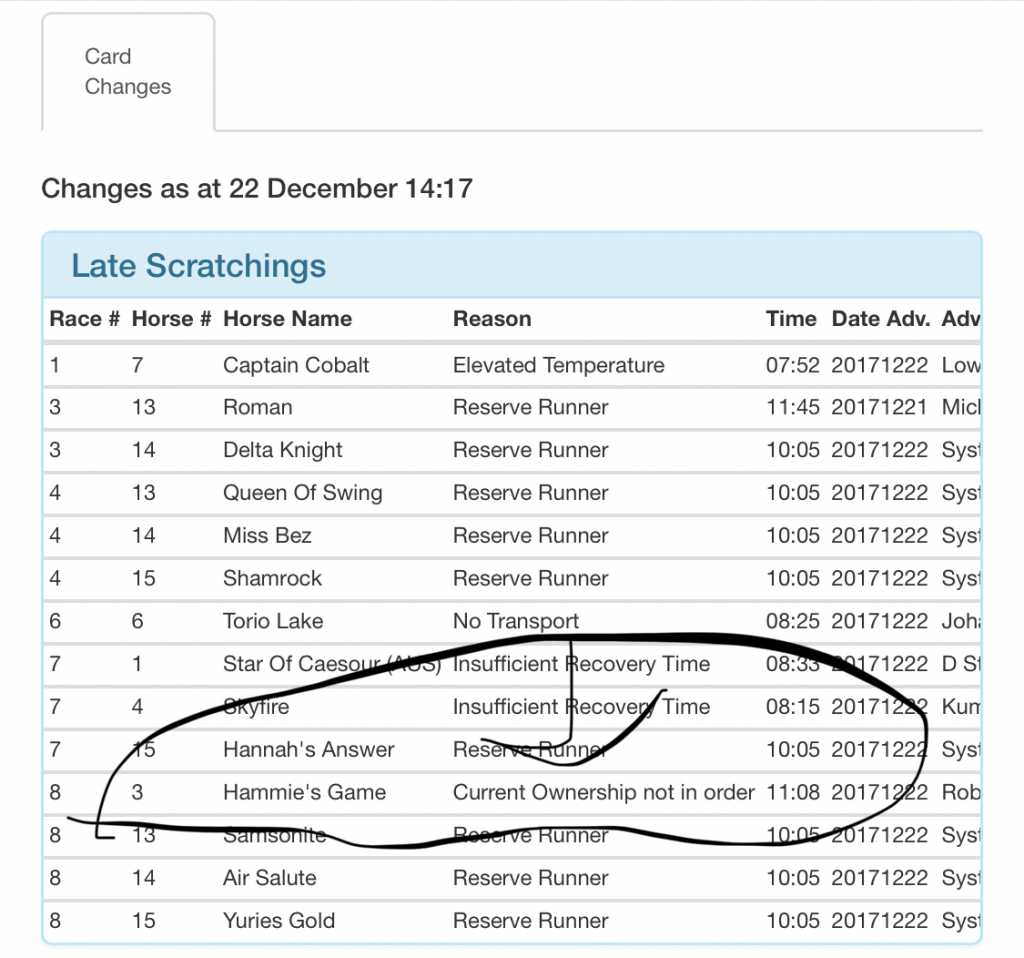Viewport: 1024px width, 958px height.
Task: Click the Reason column header
Action: [492, 319]
